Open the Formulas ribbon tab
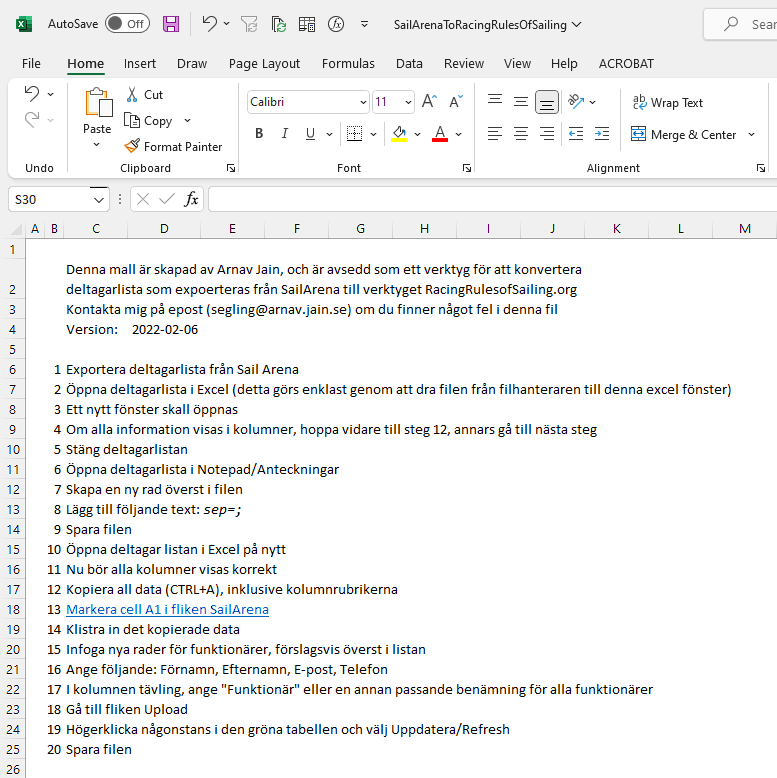The image size is (777, 778). (x=348, y=63)
